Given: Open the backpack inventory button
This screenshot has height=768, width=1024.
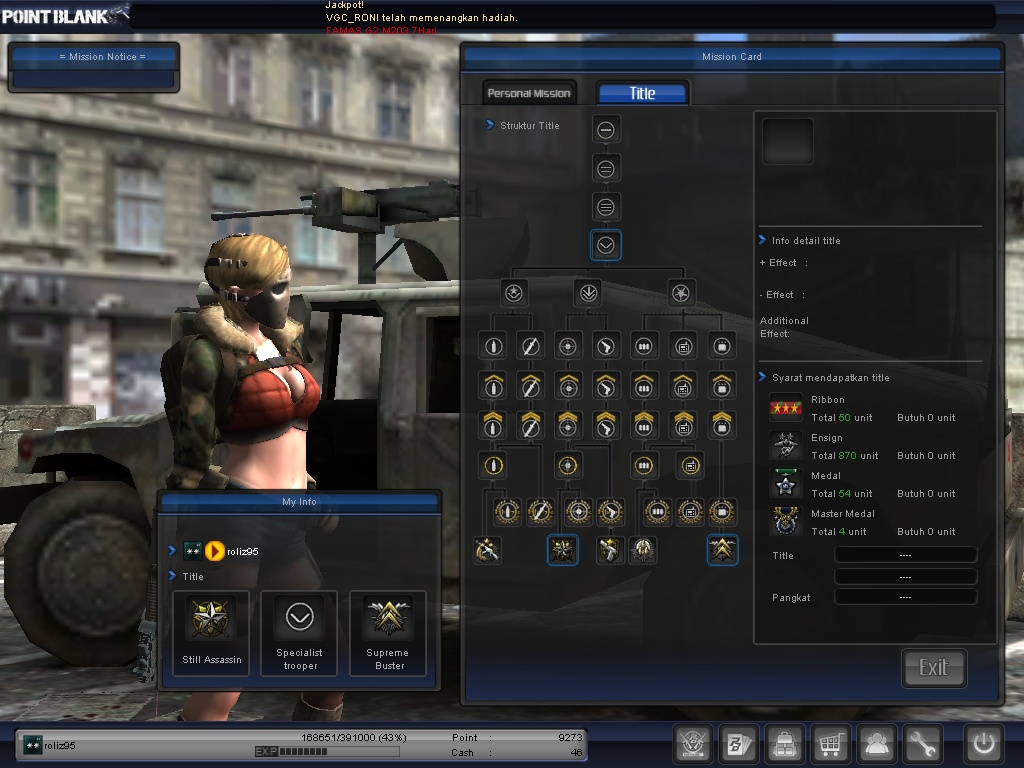Looking at the screenshot, I should coord(784,744).
